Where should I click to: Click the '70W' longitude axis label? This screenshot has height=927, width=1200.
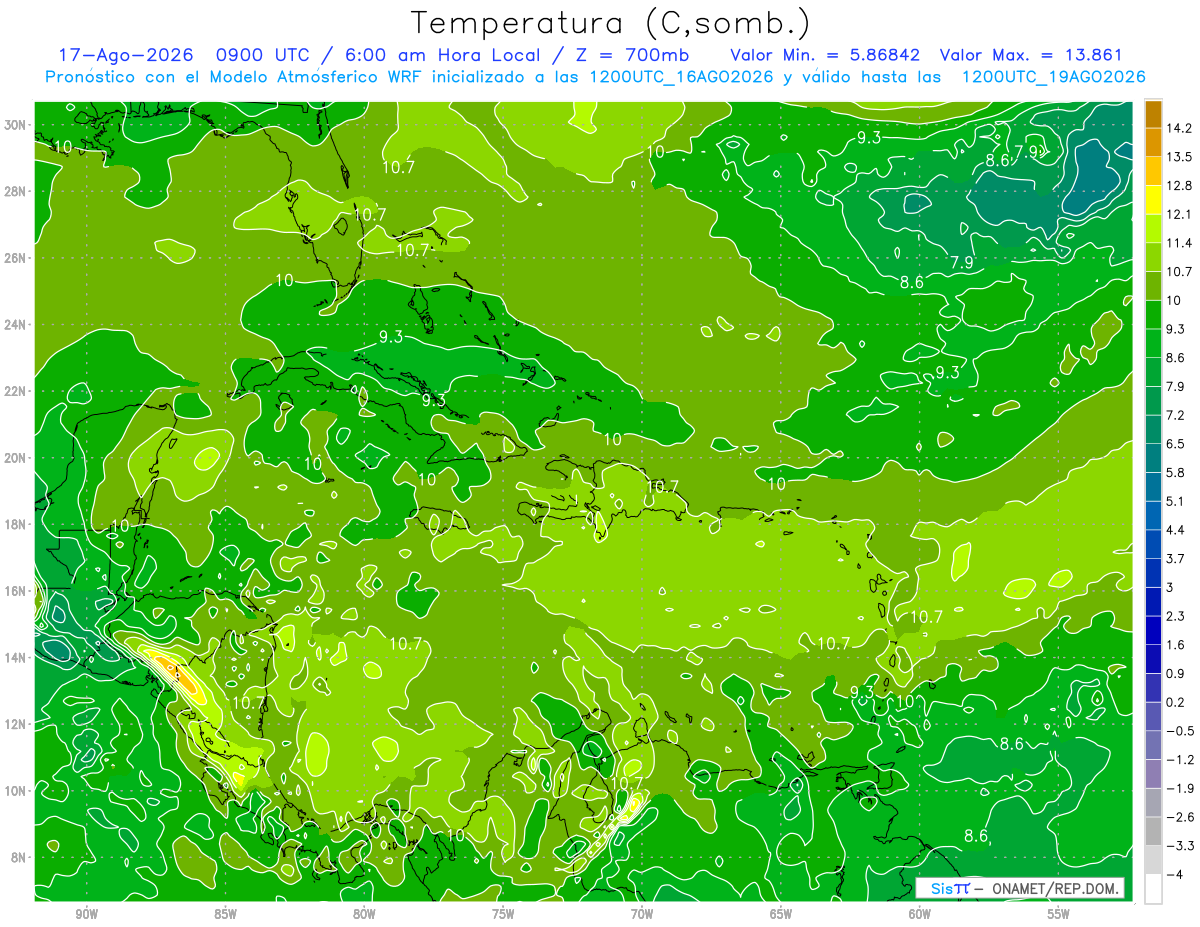point(642,914)
